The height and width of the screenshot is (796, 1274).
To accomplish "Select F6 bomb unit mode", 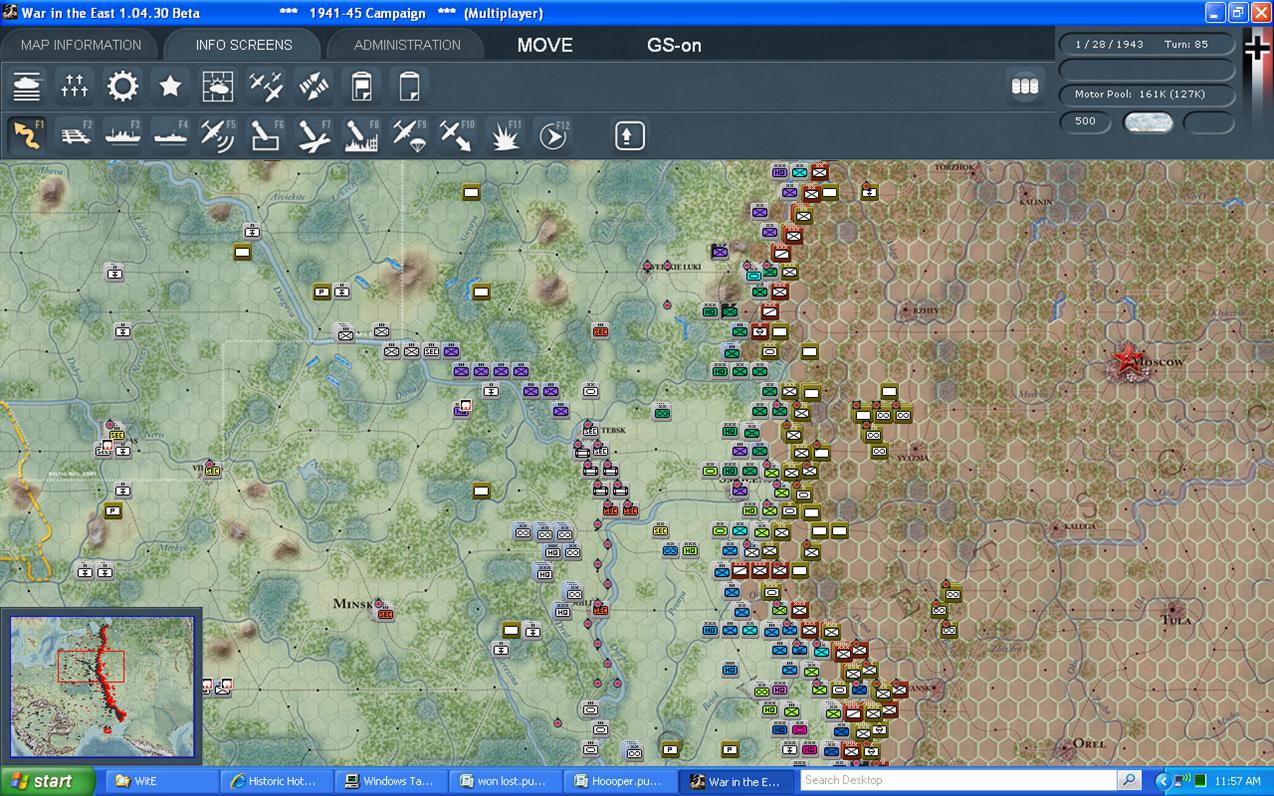I will pos(266,135).
